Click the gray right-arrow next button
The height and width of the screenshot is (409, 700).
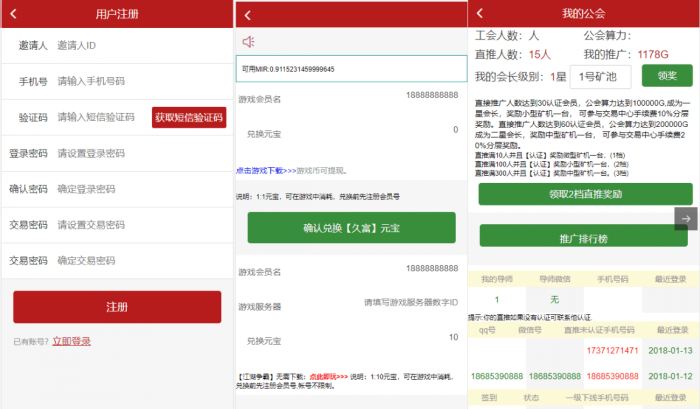[686, 218]
